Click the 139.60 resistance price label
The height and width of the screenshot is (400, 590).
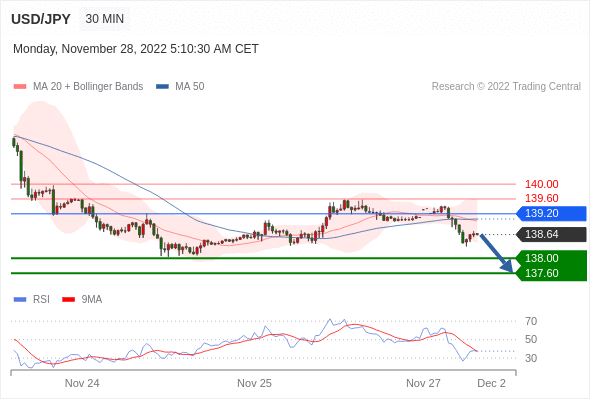(541, 198)
